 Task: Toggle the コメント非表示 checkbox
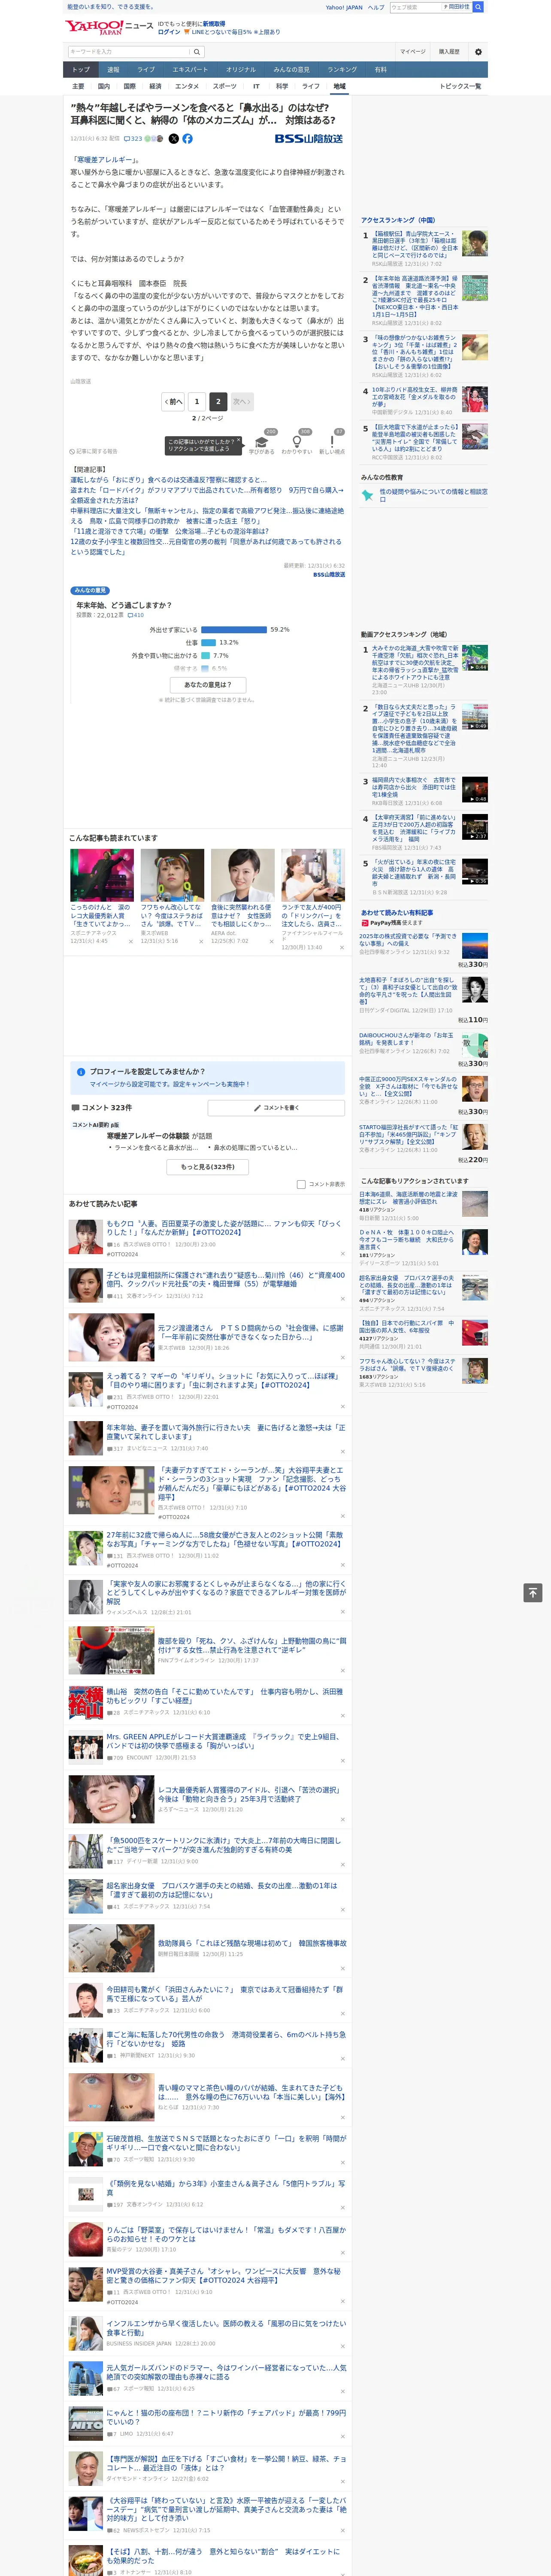[301, 1184]
